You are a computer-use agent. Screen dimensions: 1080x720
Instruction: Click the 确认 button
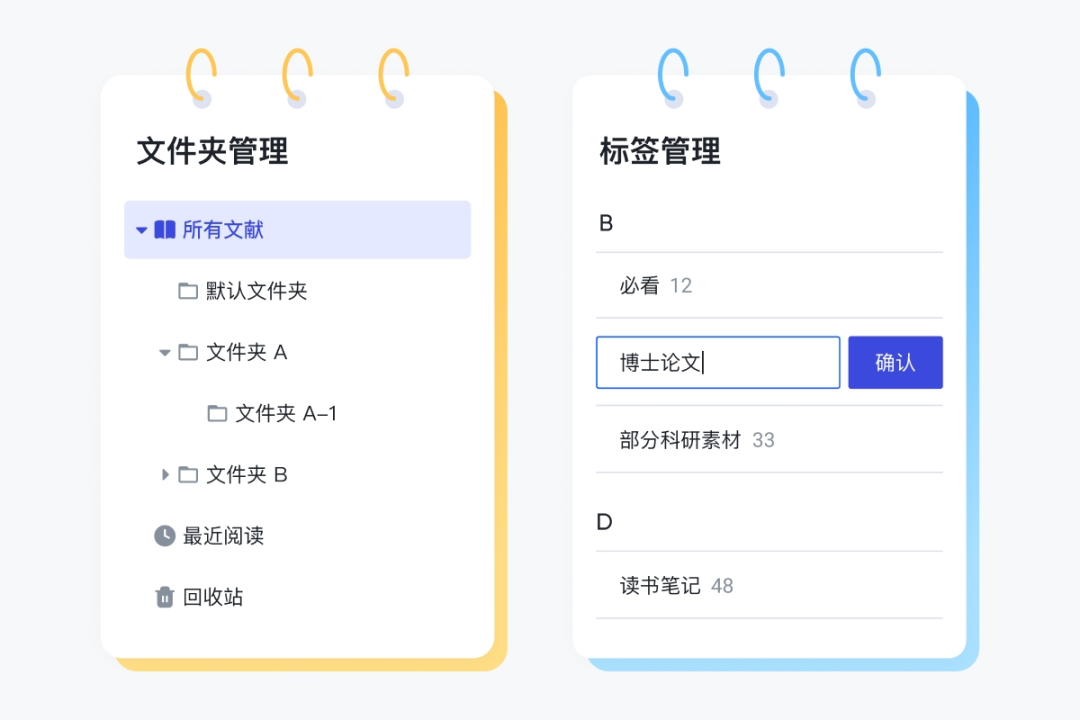895,362
